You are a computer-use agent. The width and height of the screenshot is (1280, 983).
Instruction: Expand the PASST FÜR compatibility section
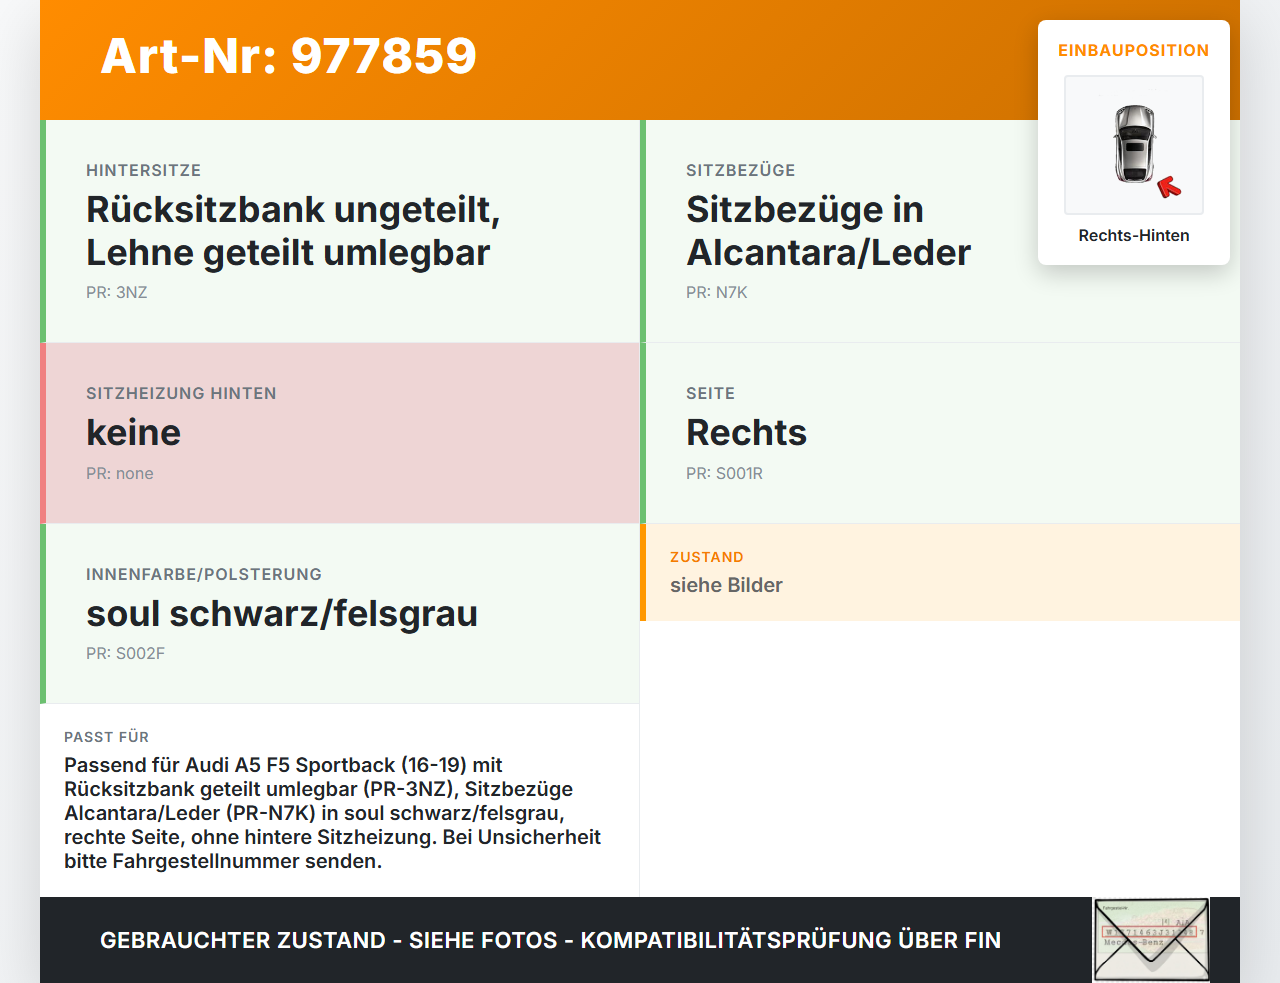coord(340,800)
